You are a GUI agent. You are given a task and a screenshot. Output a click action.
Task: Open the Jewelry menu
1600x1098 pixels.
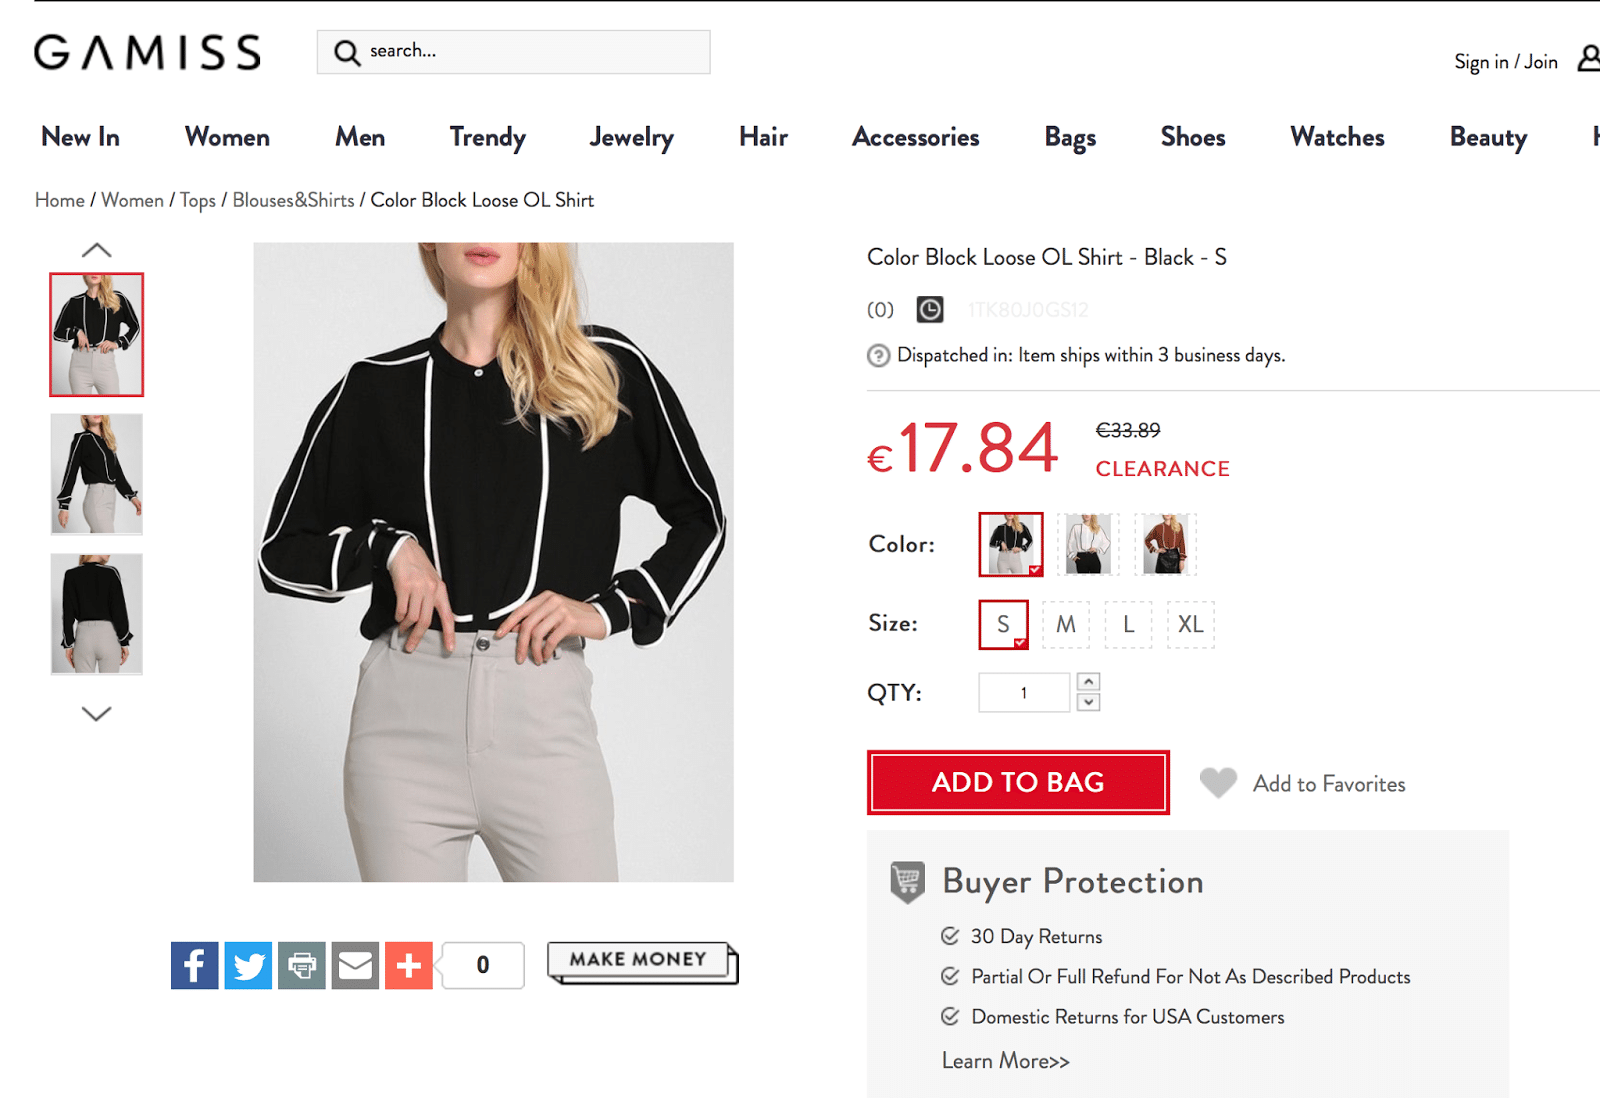click(631, 137)
